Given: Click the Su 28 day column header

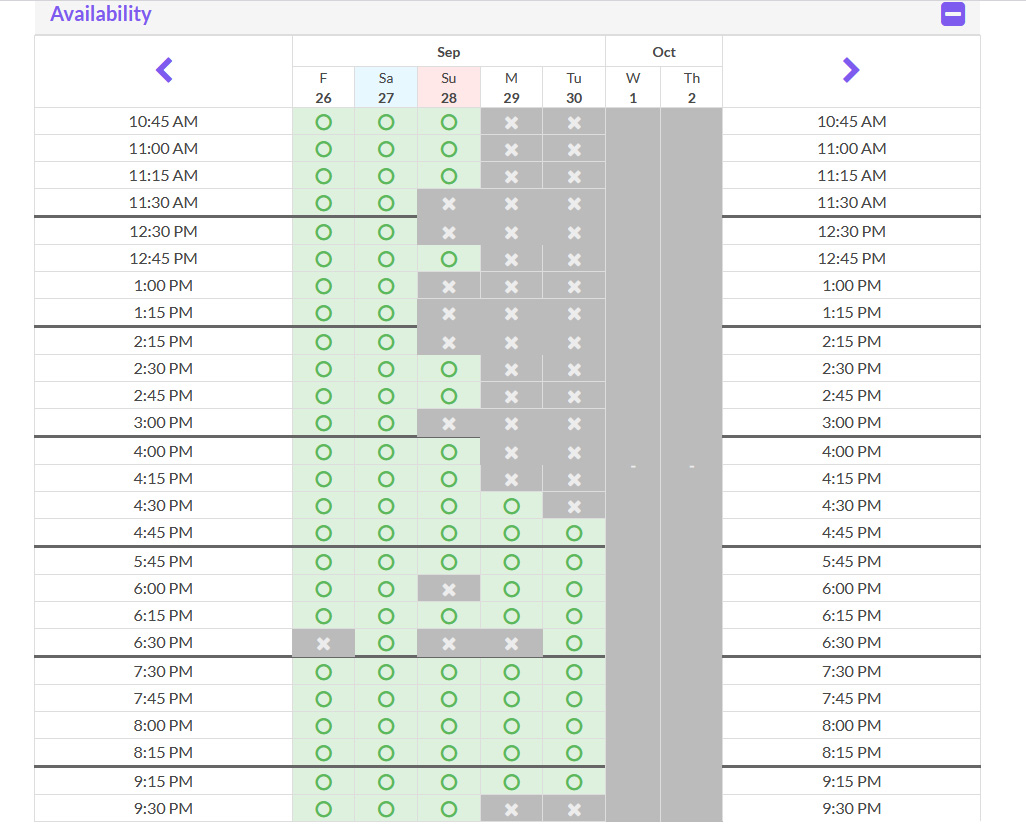Looking at the screenshot, I should pyautogui.click(x=449, y=88).
